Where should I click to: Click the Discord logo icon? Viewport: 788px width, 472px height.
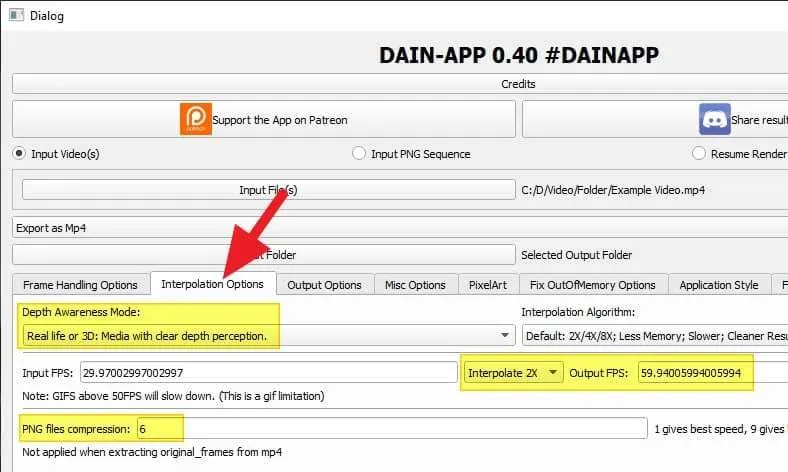point(714,119)
